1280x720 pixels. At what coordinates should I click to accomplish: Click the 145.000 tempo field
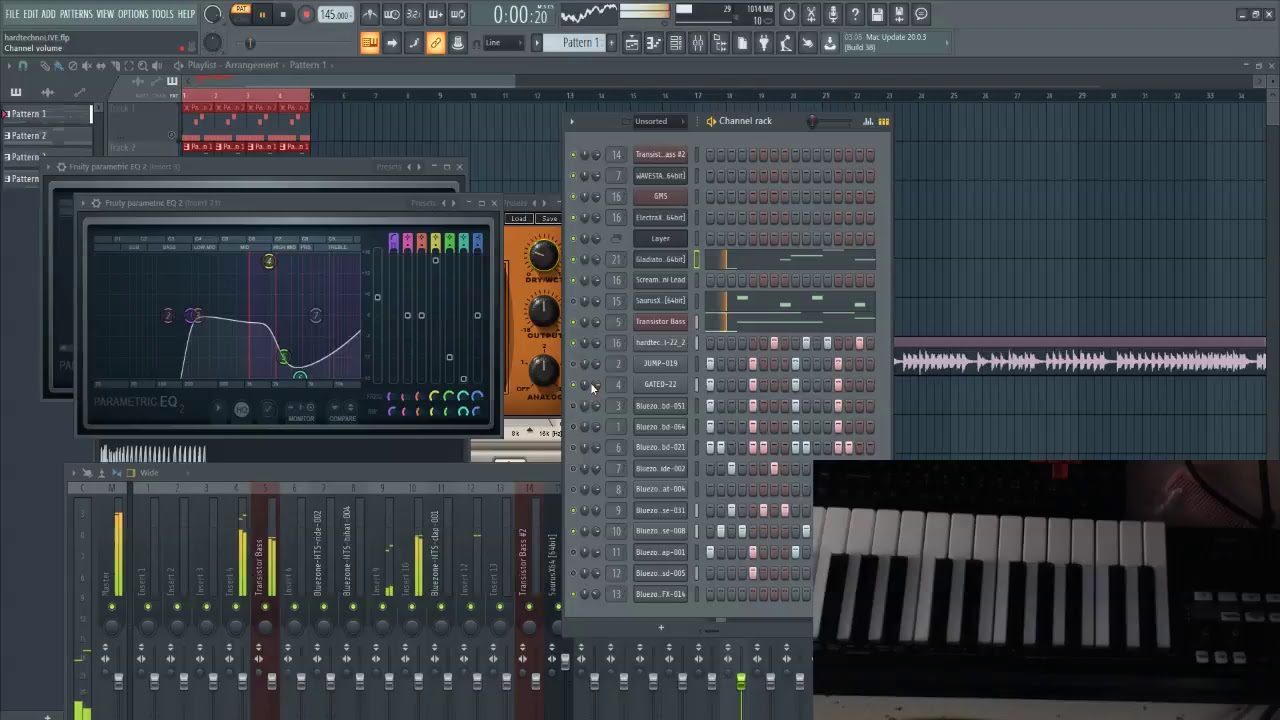tap(335, 14)
